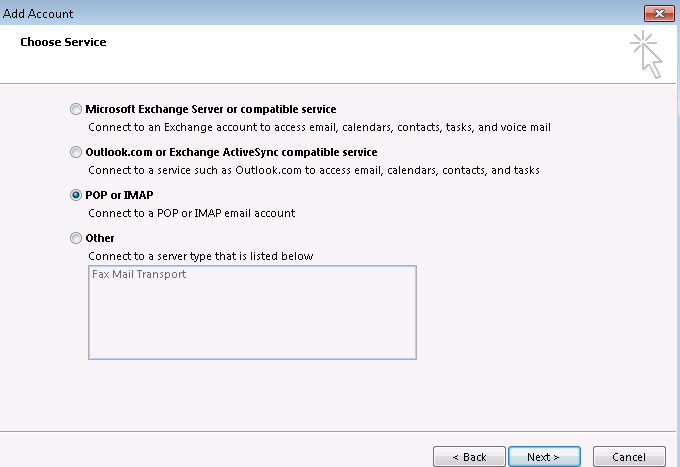Click the empty area of the server type listbox
The height and width of the screenshot is (467, 680).
pyautogui.click(x=252, y=321)
